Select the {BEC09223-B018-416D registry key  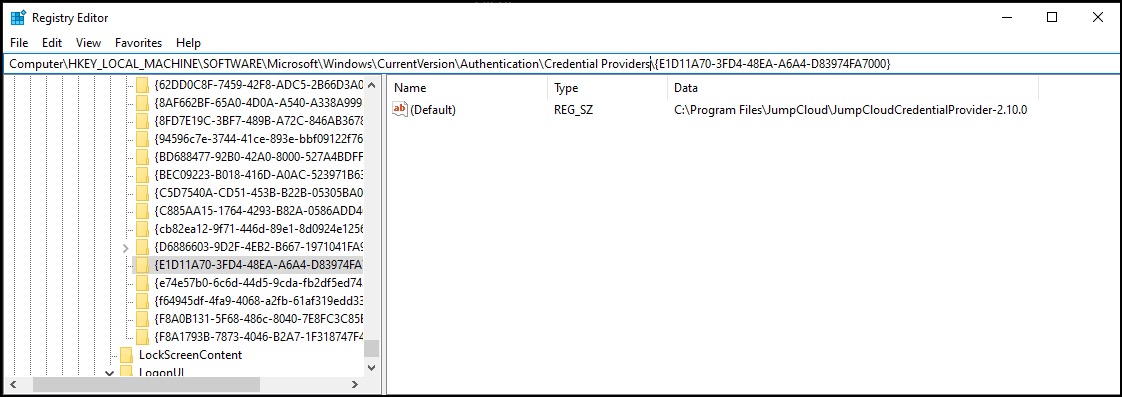[x=258, y=175]
